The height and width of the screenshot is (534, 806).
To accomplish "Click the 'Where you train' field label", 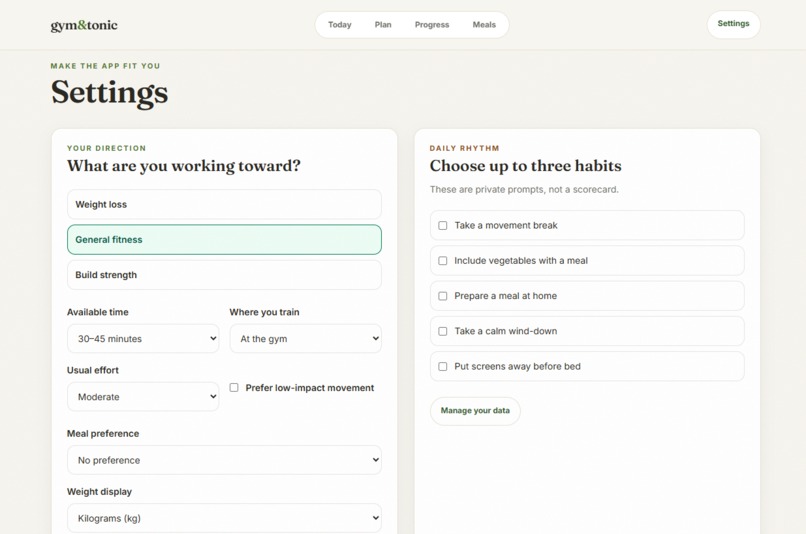I will coord(264,312).
